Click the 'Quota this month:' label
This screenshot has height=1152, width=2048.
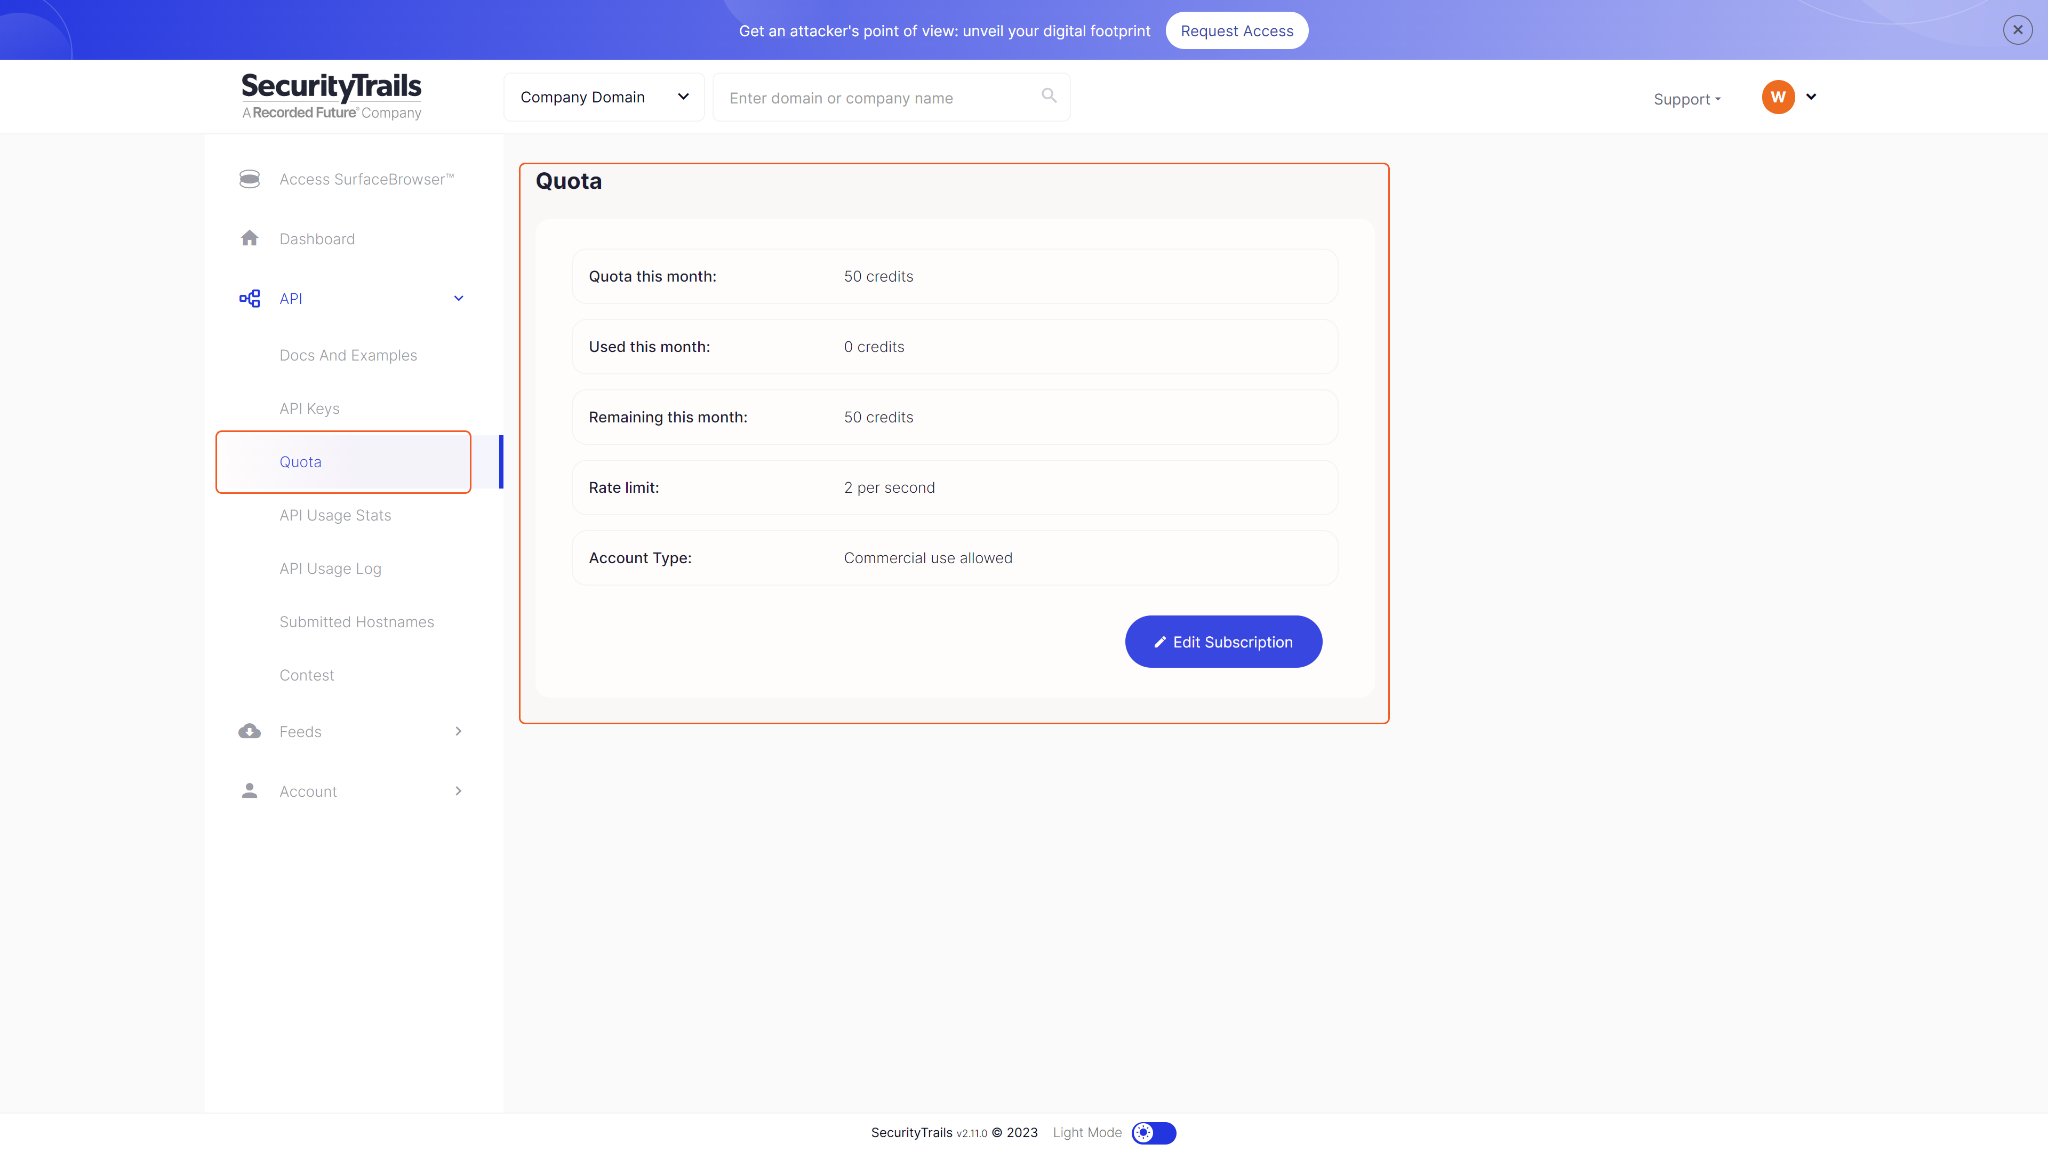[652, 277]
